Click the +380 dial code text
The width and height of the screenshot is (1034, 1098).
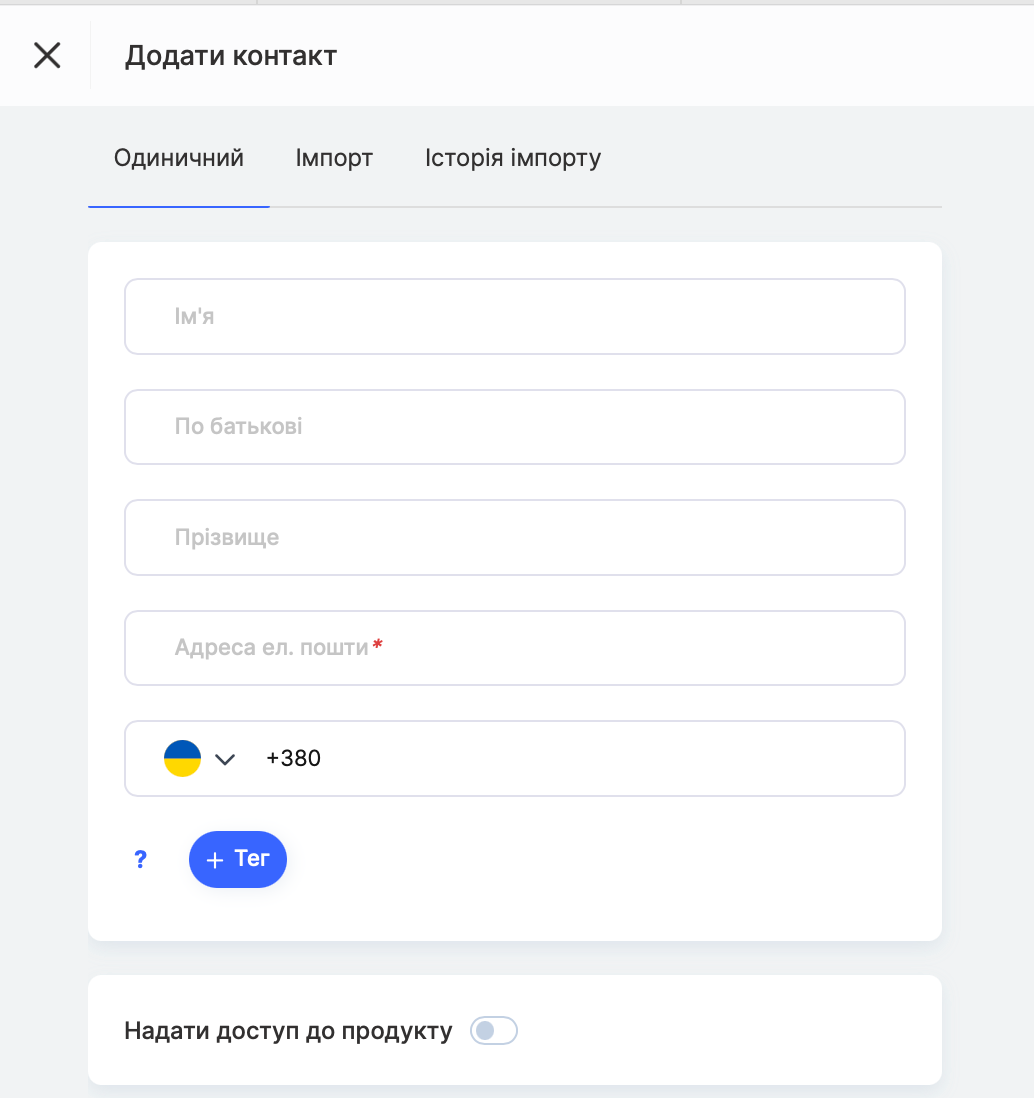coord(293,758)
